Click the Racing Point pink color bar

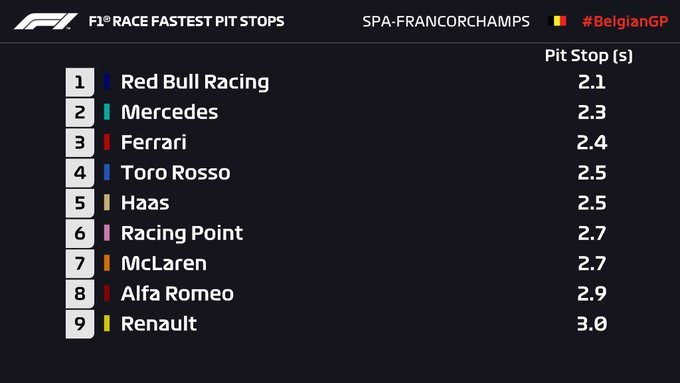pos(107,232)
